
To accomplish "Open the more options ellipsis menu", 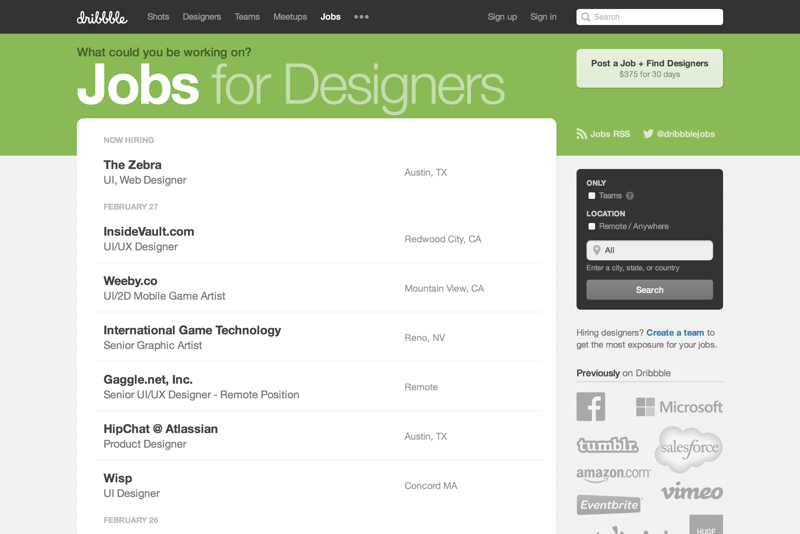I will coord(361,17).
